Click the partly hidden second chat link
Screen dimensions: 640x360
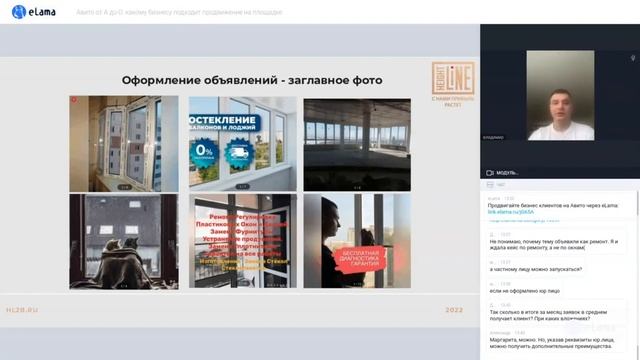pyautogui.click(x=524, y=220)
